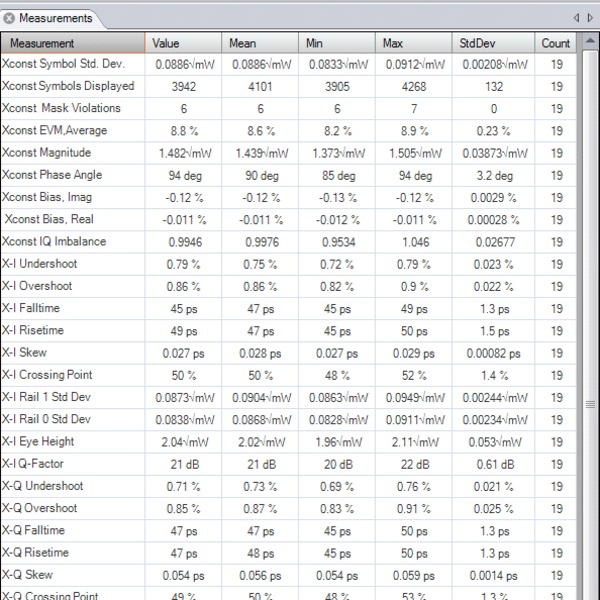Click the Min column header
The width and height of the screenshot is (600, 600).
338,43
